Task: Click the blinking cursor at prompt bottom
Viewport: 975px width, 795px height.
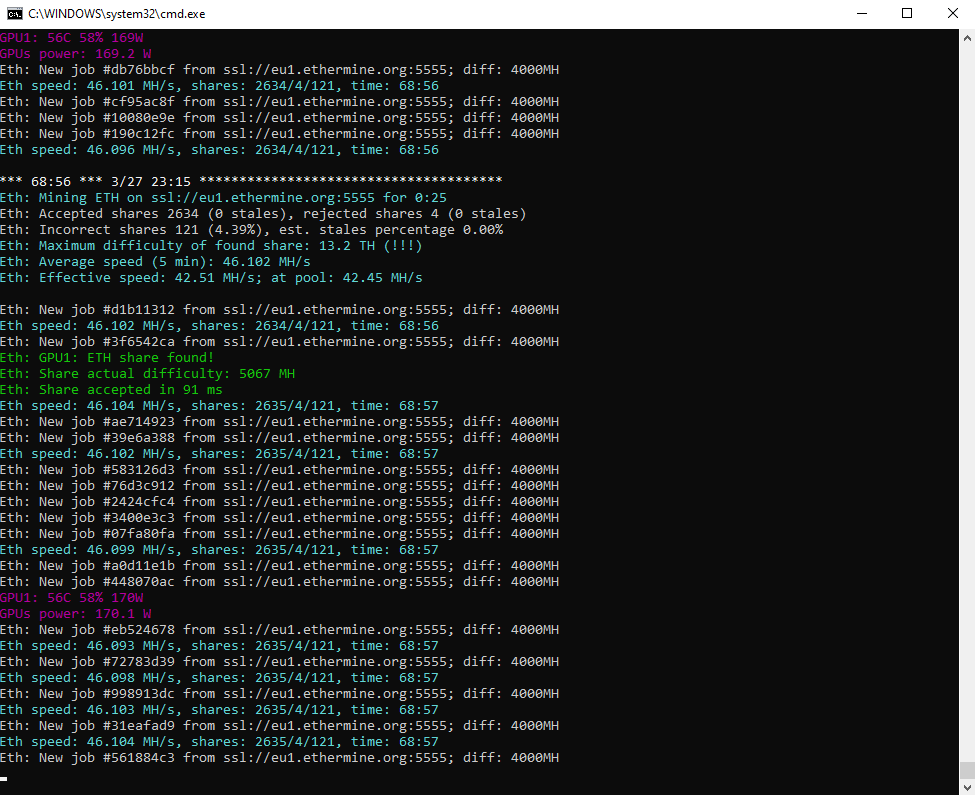Action: click(4, 778)
